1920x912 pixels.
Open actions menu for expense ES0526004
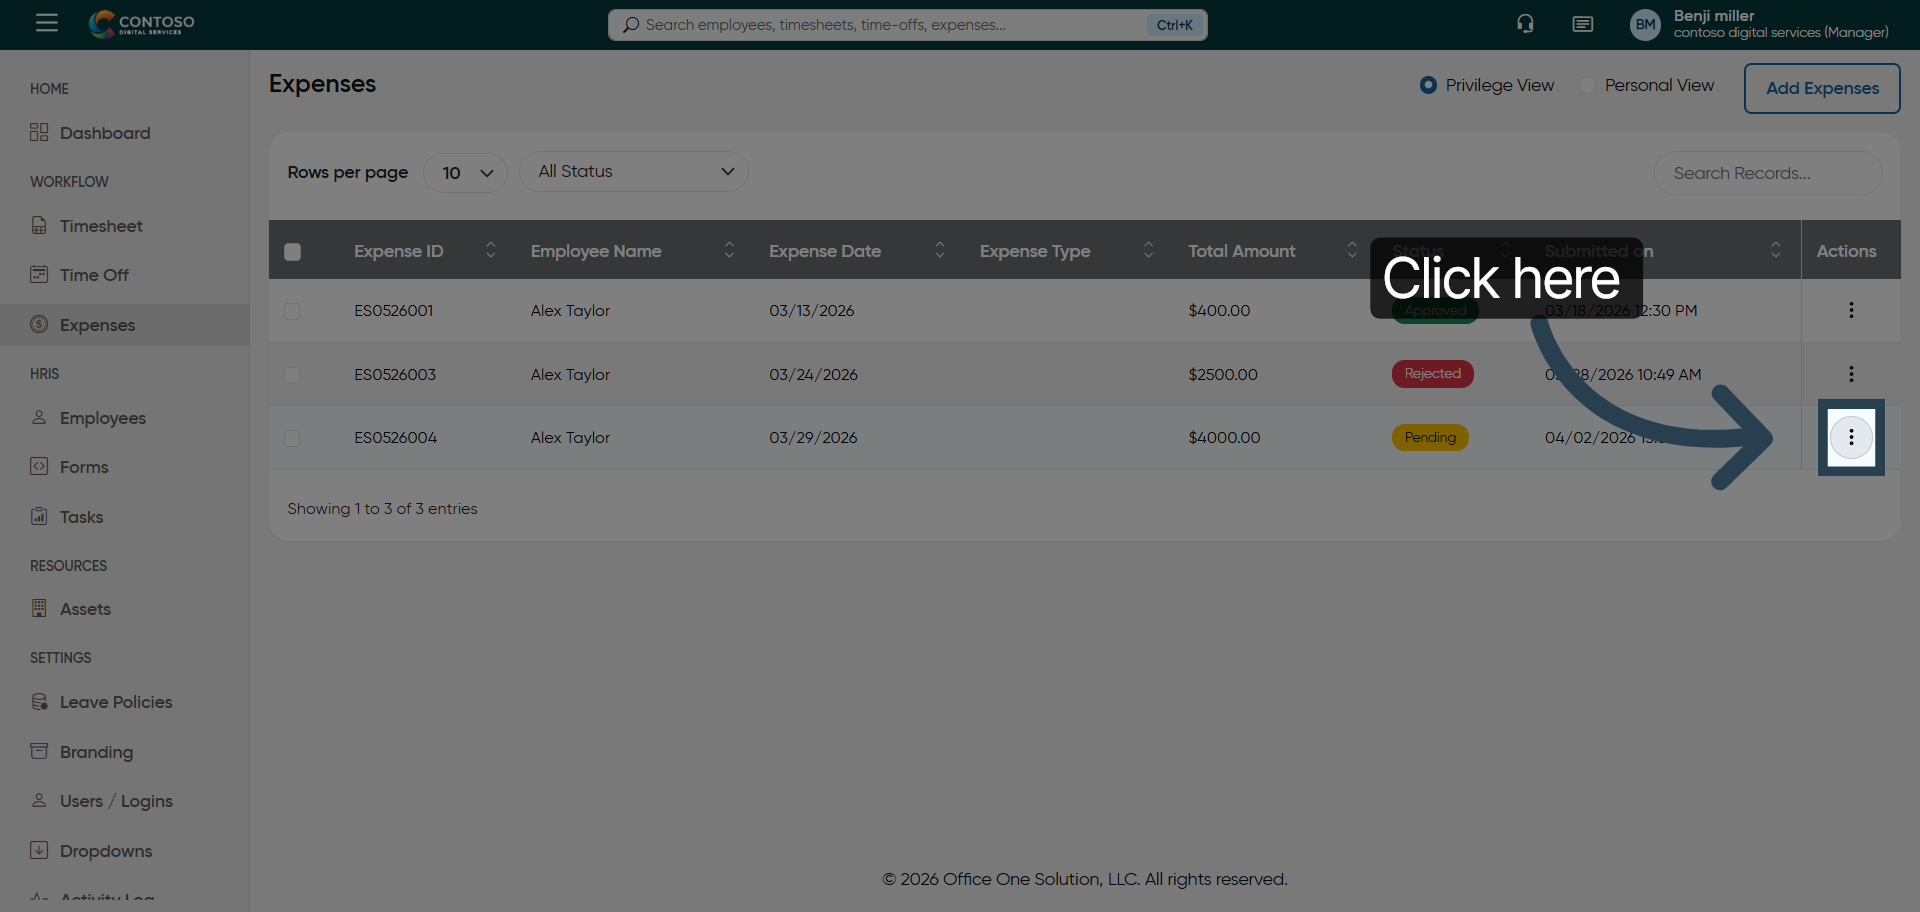tap(1851, 438)
